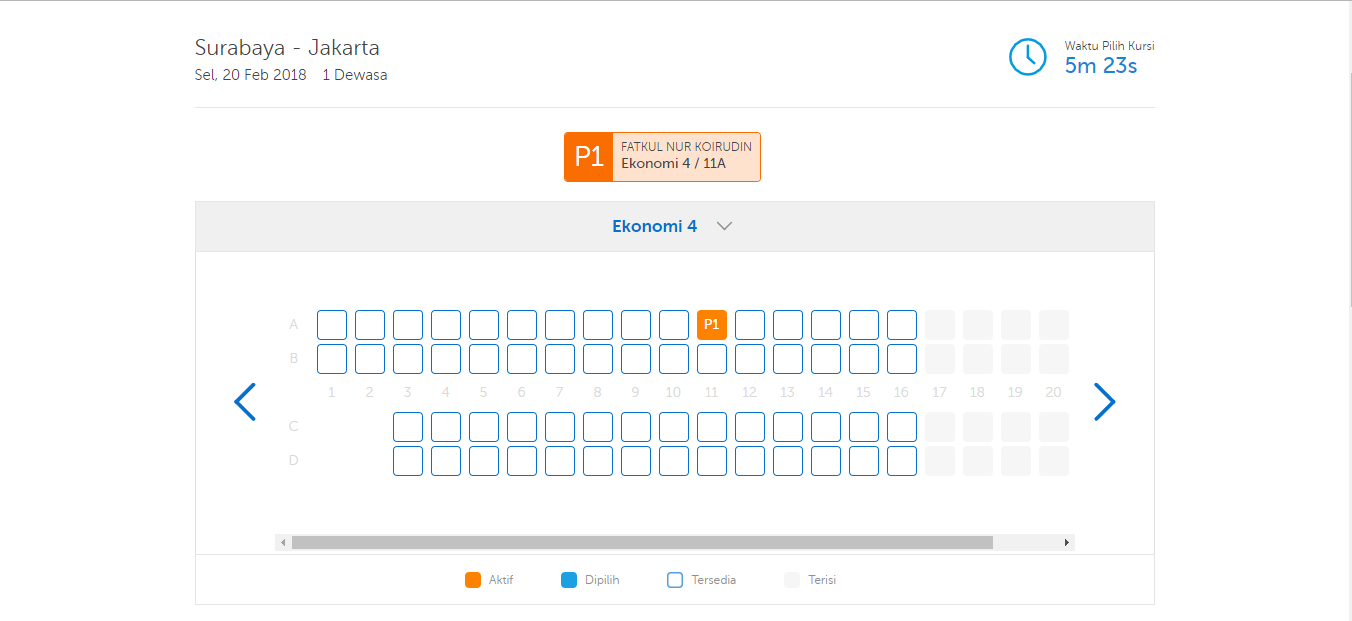This screenshot has height=621, width=1352.
Task: Select seat 1A in the seat map
Action: 332,325
